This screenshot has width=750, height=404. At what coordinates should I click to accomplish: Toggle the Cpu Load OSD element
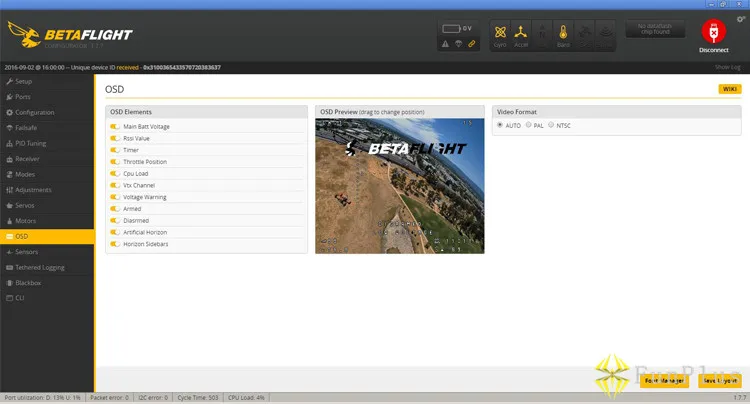coord(115,174)
